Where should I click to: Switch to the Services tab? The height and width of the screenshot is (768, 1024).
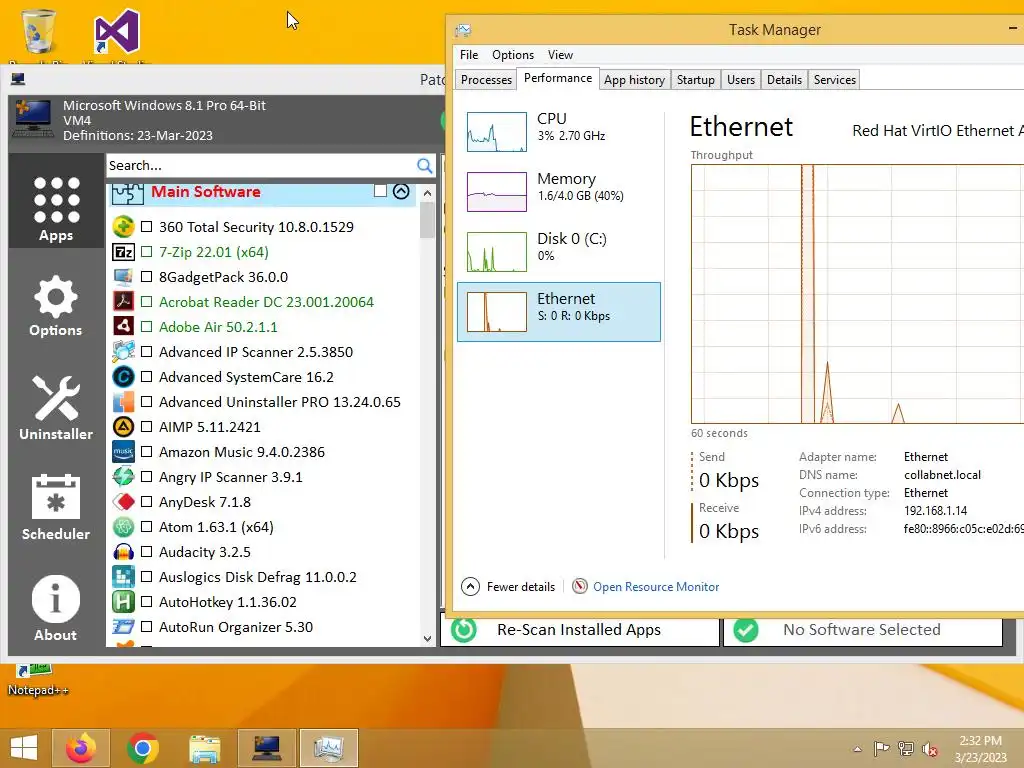835,80
